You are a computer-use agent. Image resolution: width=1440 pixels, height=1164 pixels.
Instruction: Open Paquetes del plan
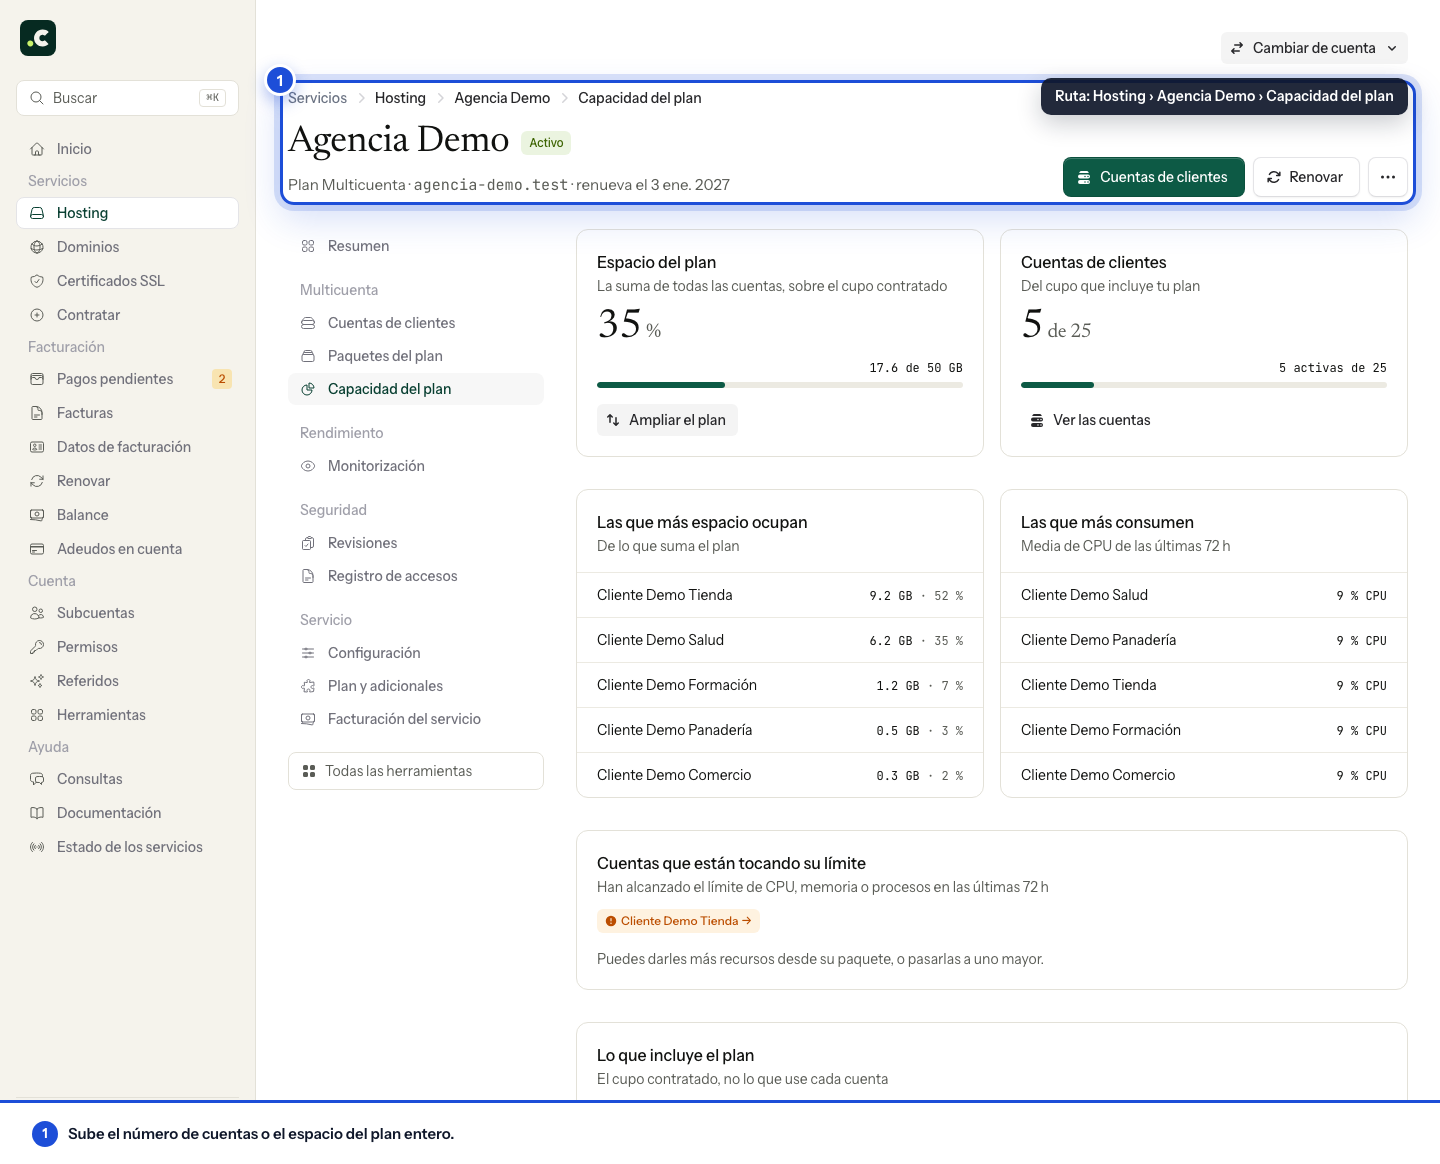point(416,356)
